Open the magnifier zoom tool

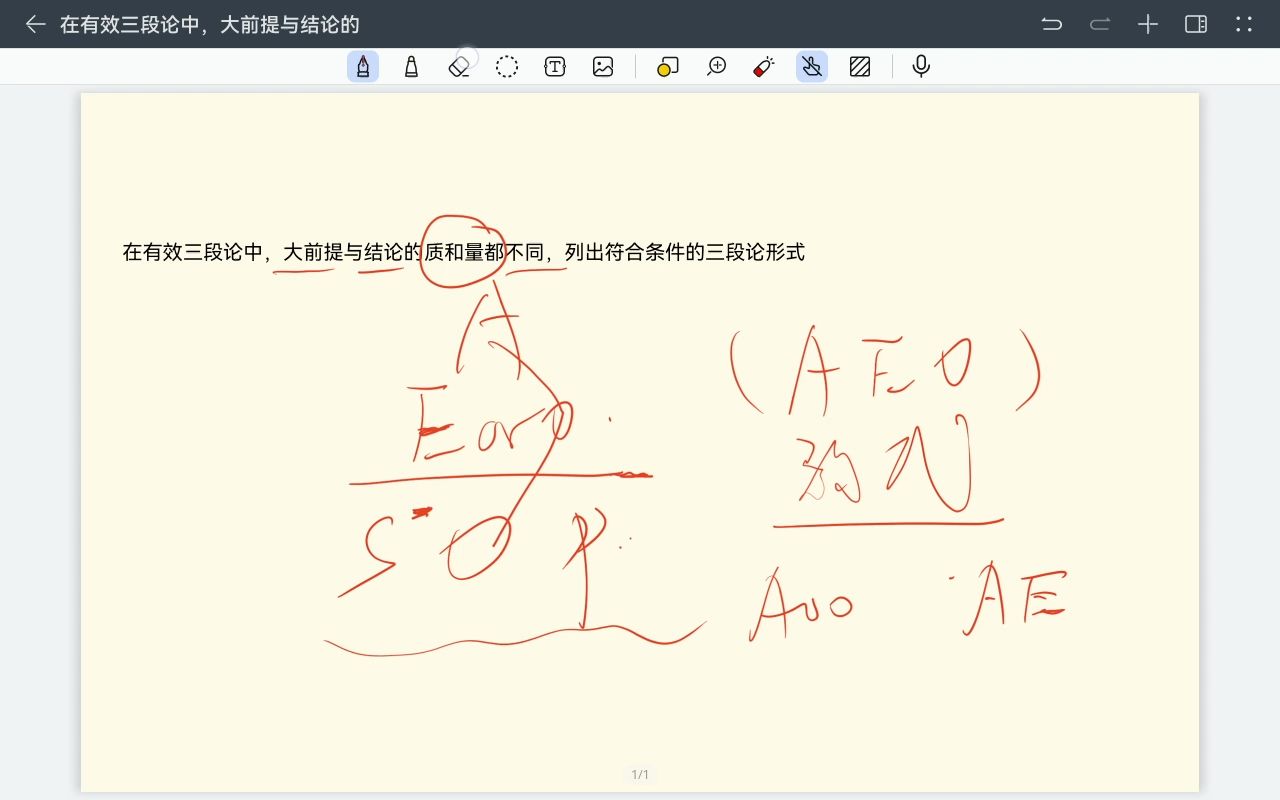[715, 66]
